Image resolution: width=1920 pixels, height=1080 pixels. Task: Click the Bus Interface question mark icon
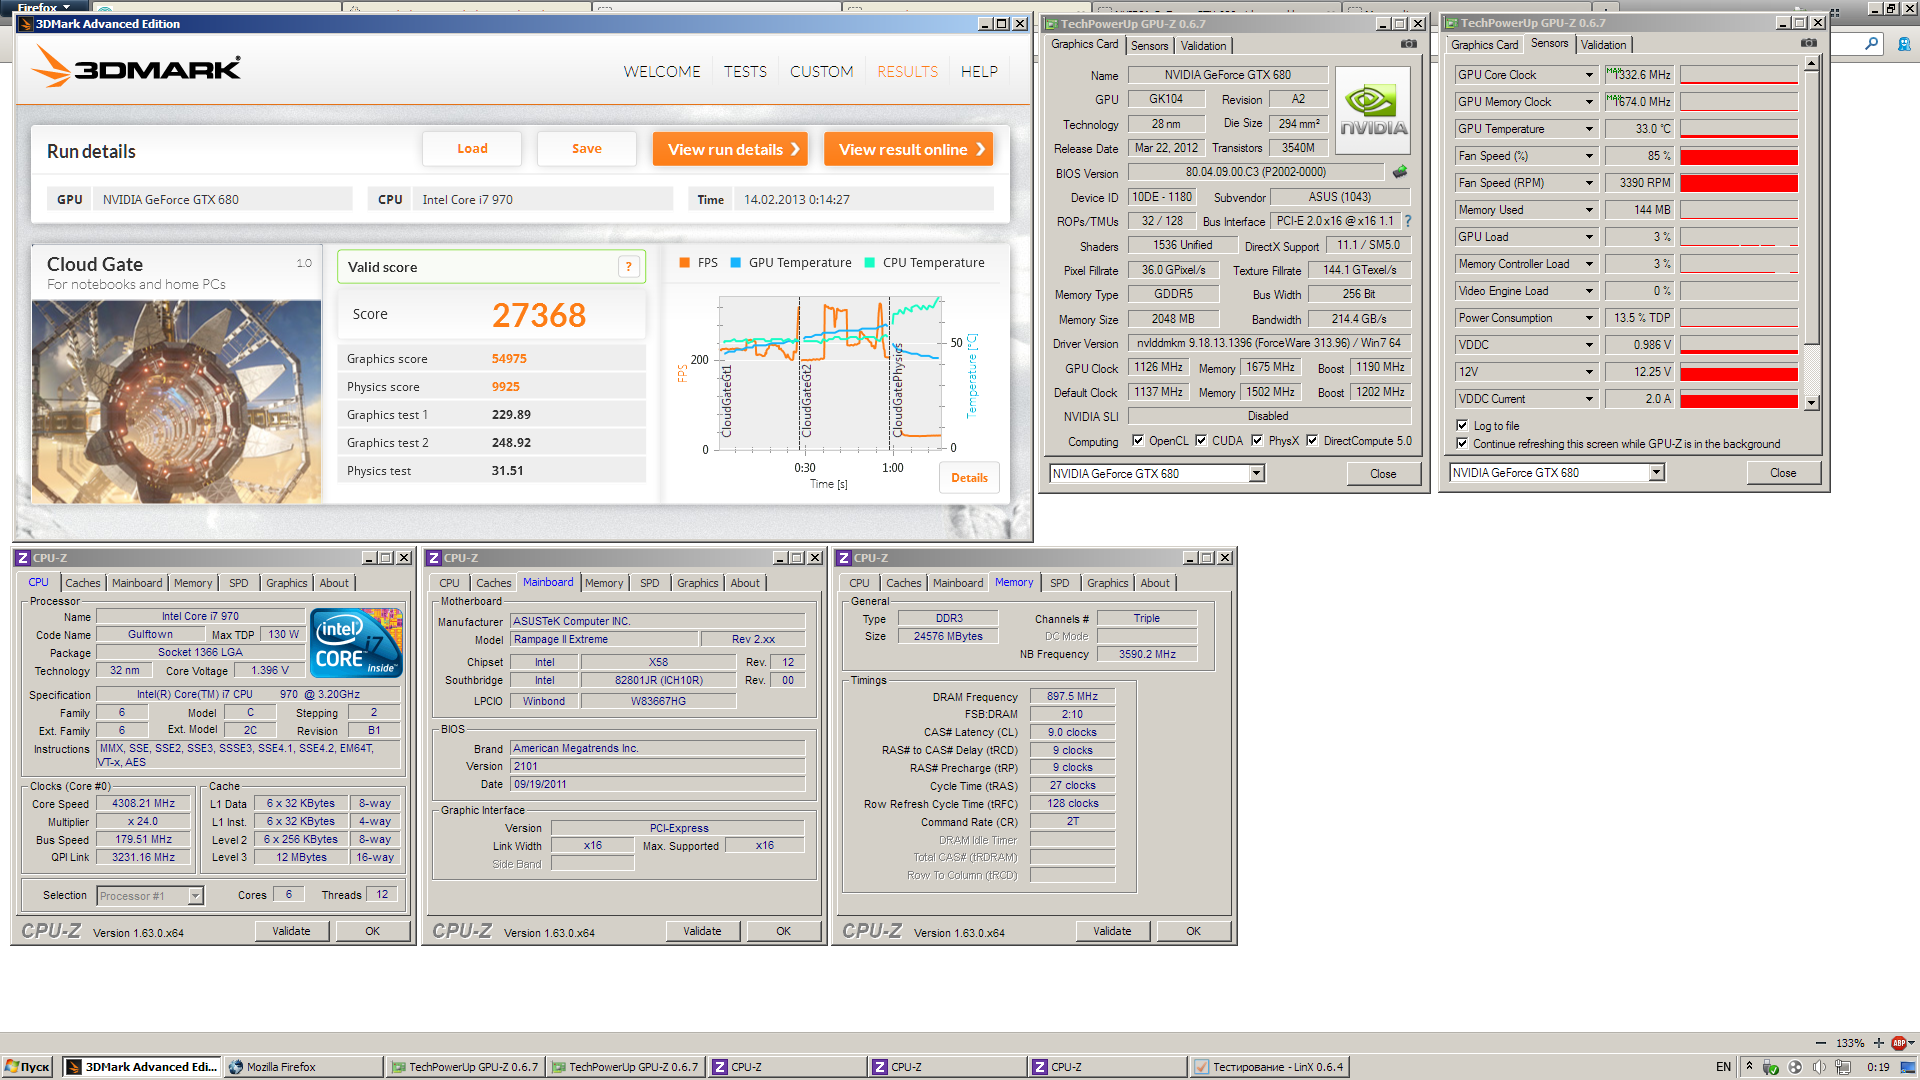click(x=1408, y=221)
